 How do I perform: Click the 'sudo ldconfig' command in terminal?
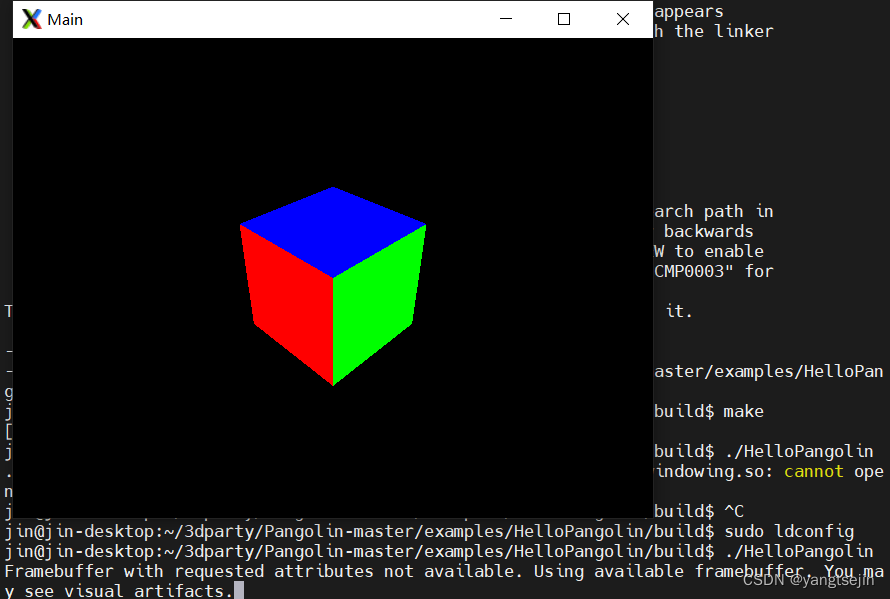[x=789, y=531]
